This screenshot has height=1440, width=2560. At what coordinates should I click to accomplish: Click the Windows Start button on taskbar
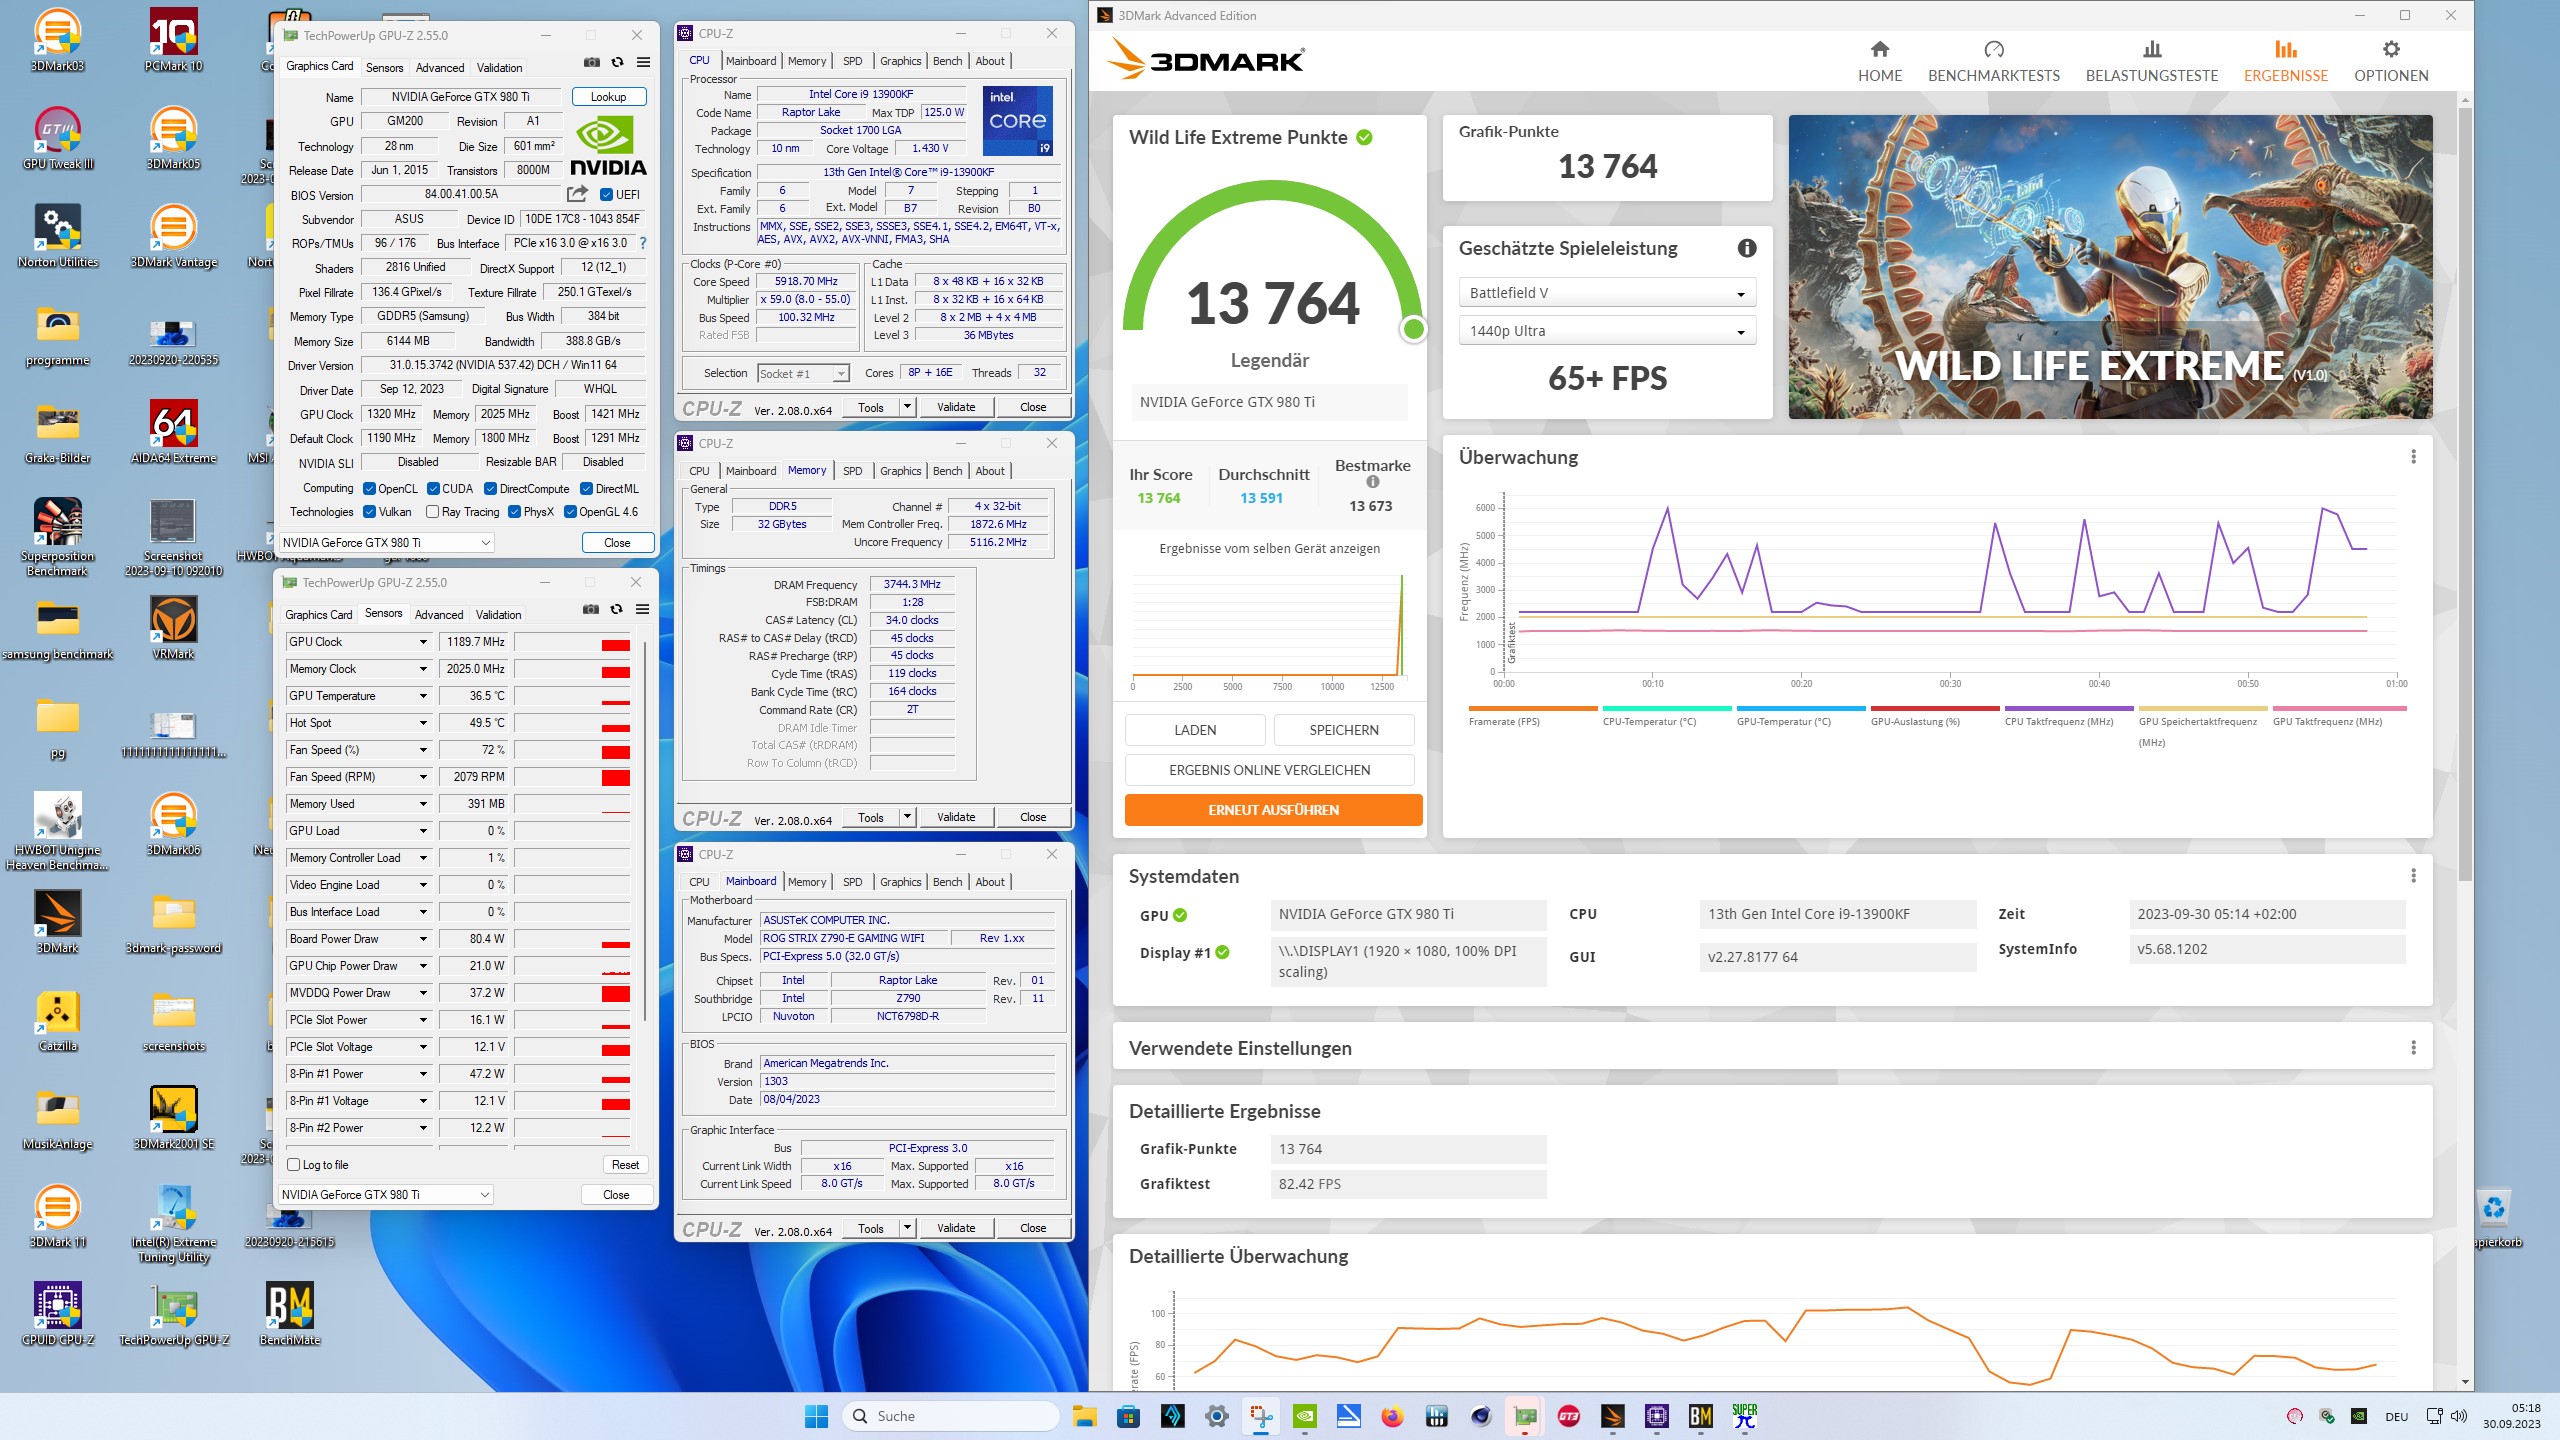(x=816, y=1416)
